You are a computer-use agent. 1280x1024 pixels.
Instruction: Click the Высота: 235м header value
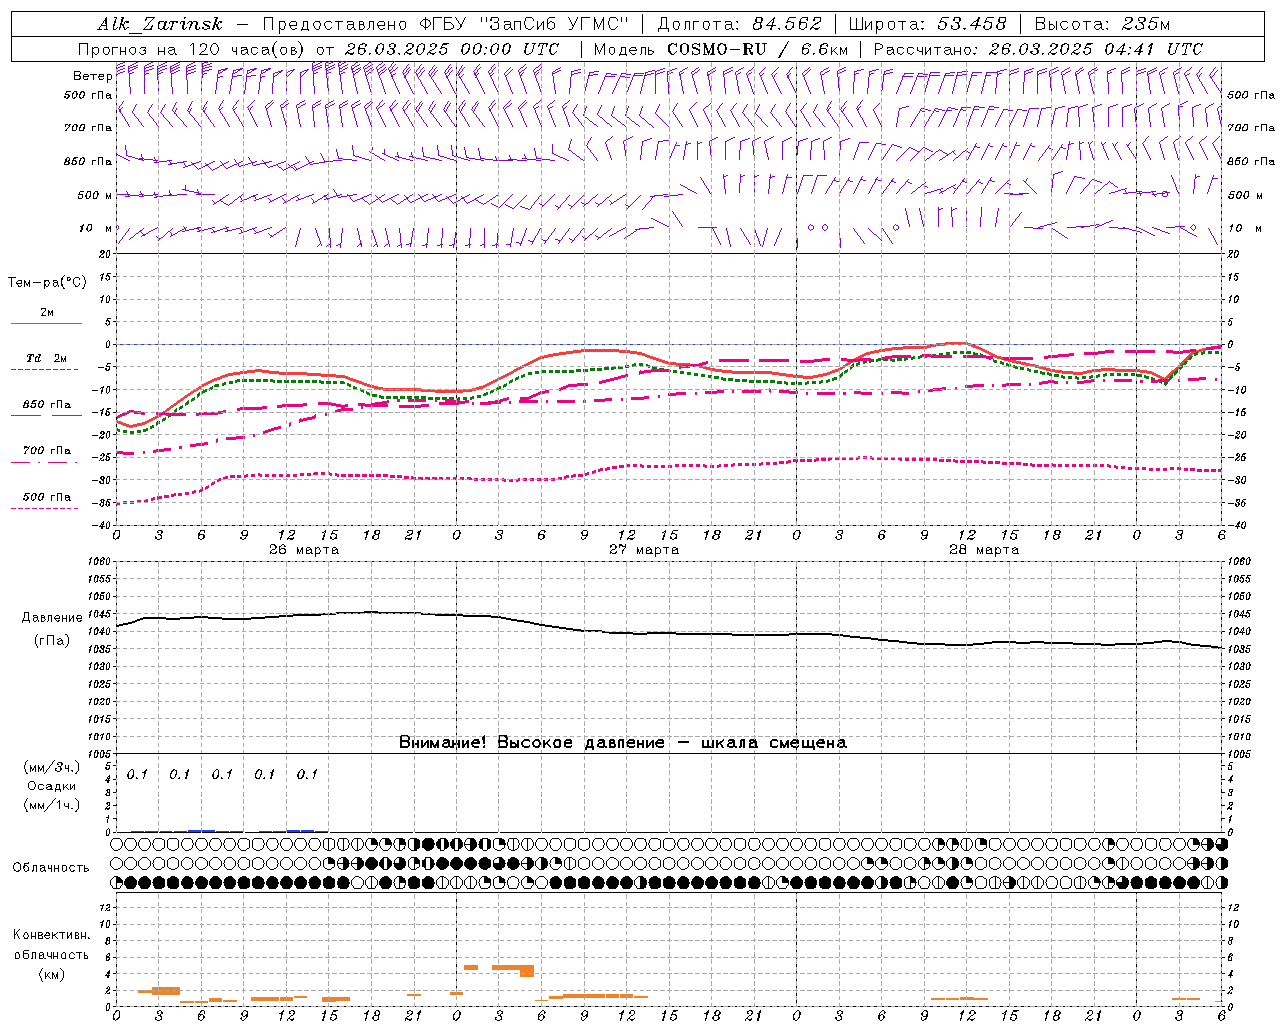click(1102, 24)
